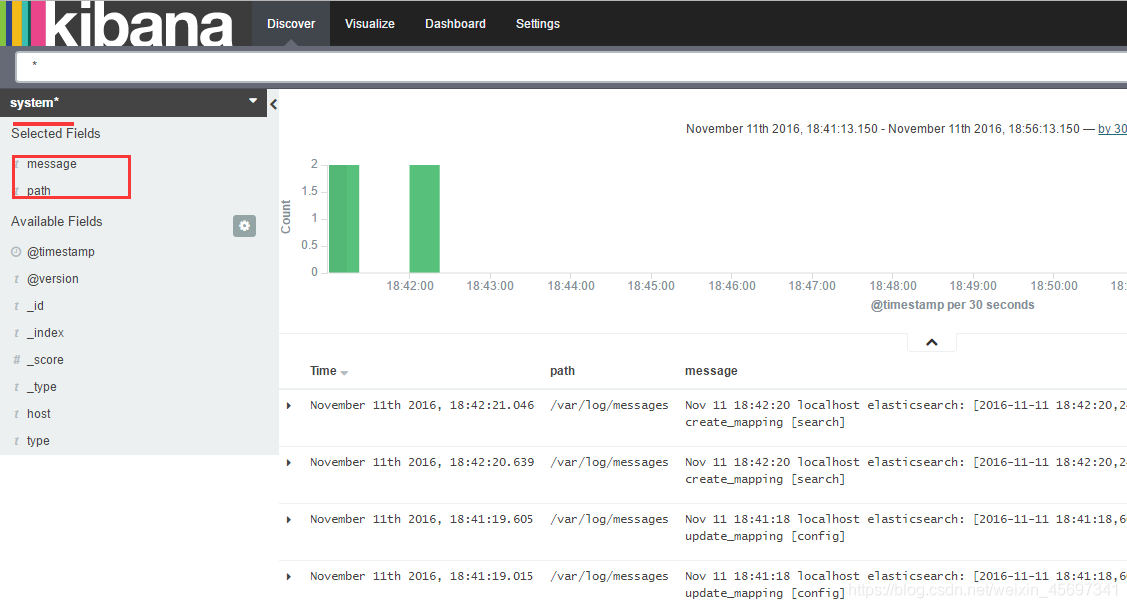Click the host available field
This screenshot has height=608, width=1127.
point(39,414)
